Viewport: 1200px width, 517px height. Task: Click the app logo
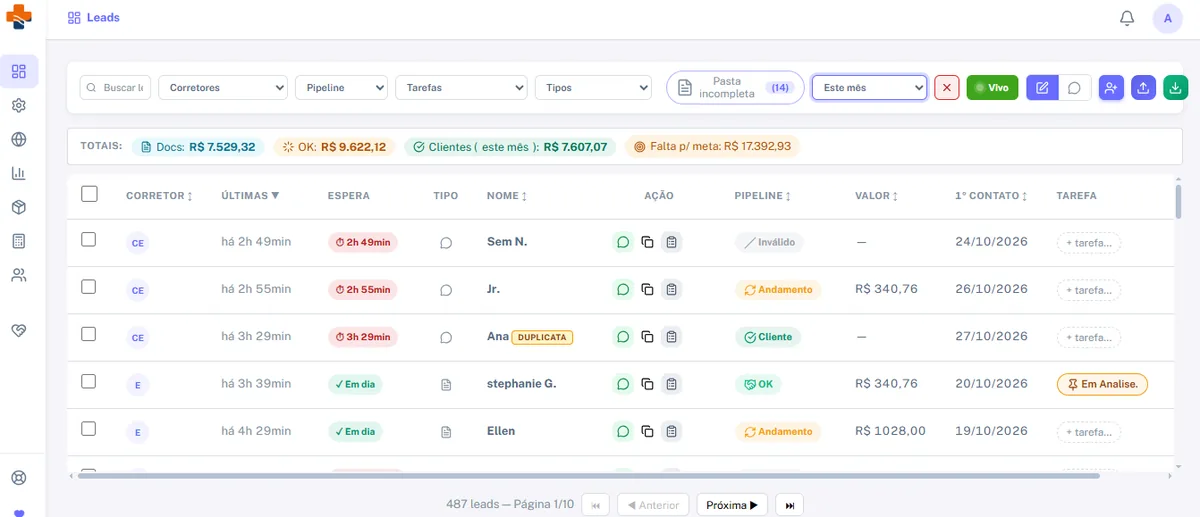pyautogui.click(x=18, y=16)
